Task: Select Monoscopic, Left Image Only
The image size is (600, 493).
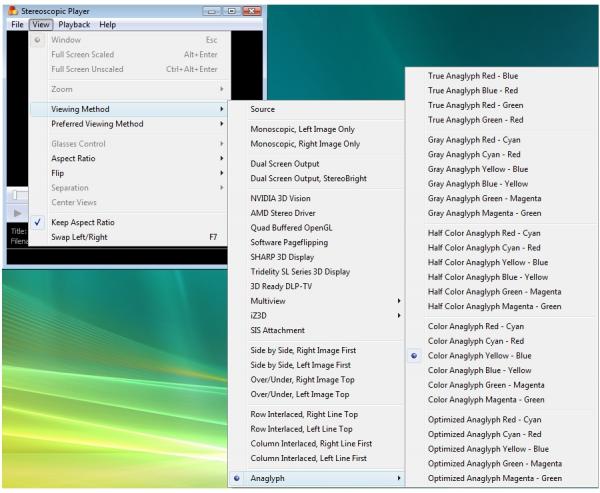Action: (316, 129)
